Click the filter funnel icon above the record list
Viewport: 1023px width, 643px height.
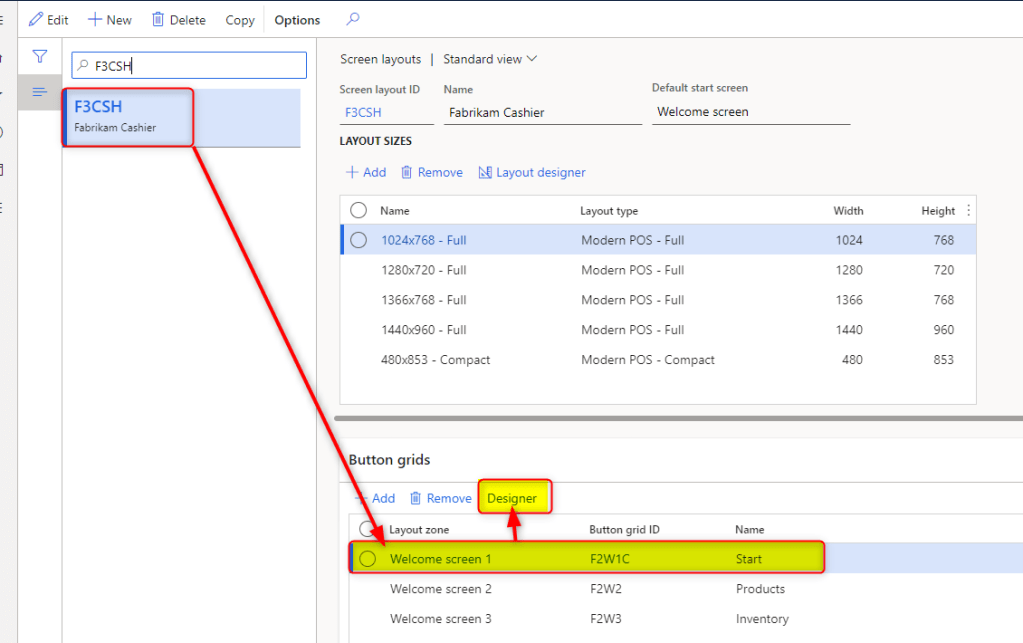click(40, 57)
